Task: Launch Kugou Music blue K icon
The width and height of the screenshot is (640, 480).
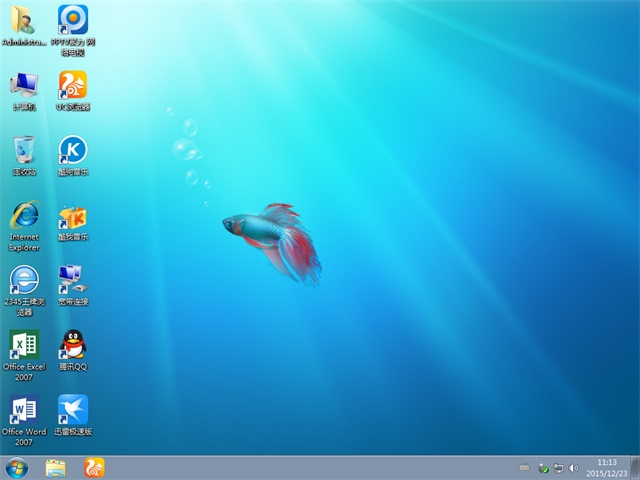Action: (73, 150)
